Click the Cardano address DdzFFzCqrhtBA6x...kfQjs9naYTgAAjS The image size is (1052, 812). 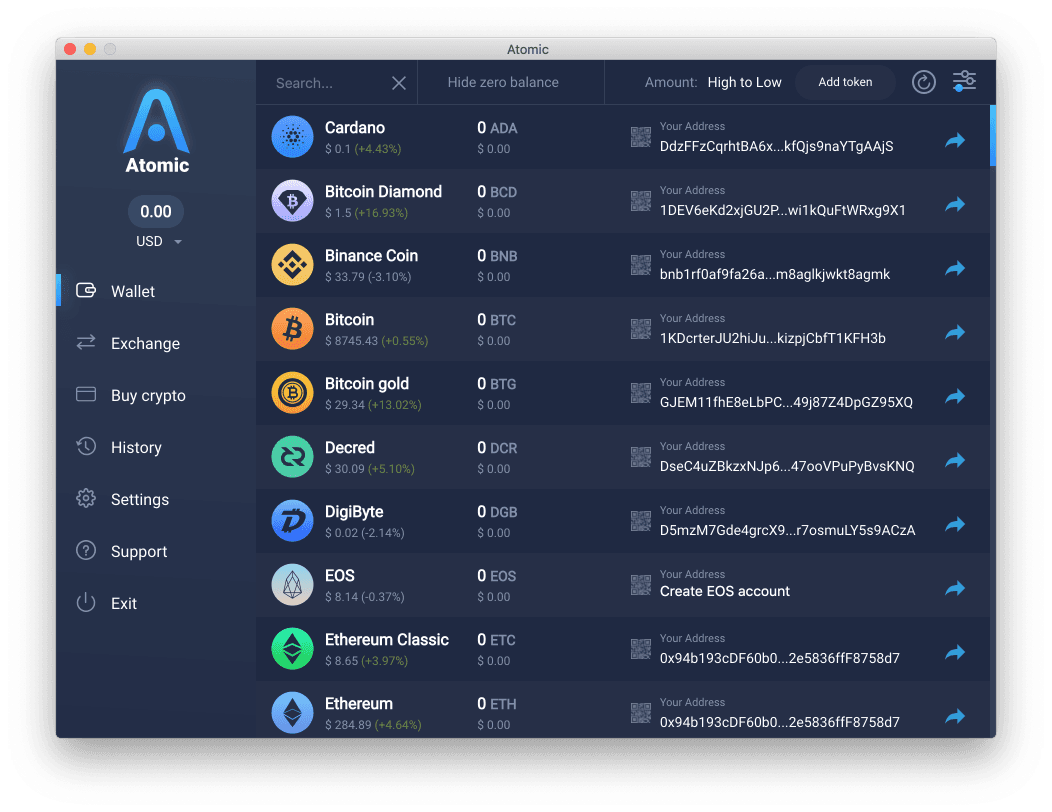coord(776,146)
